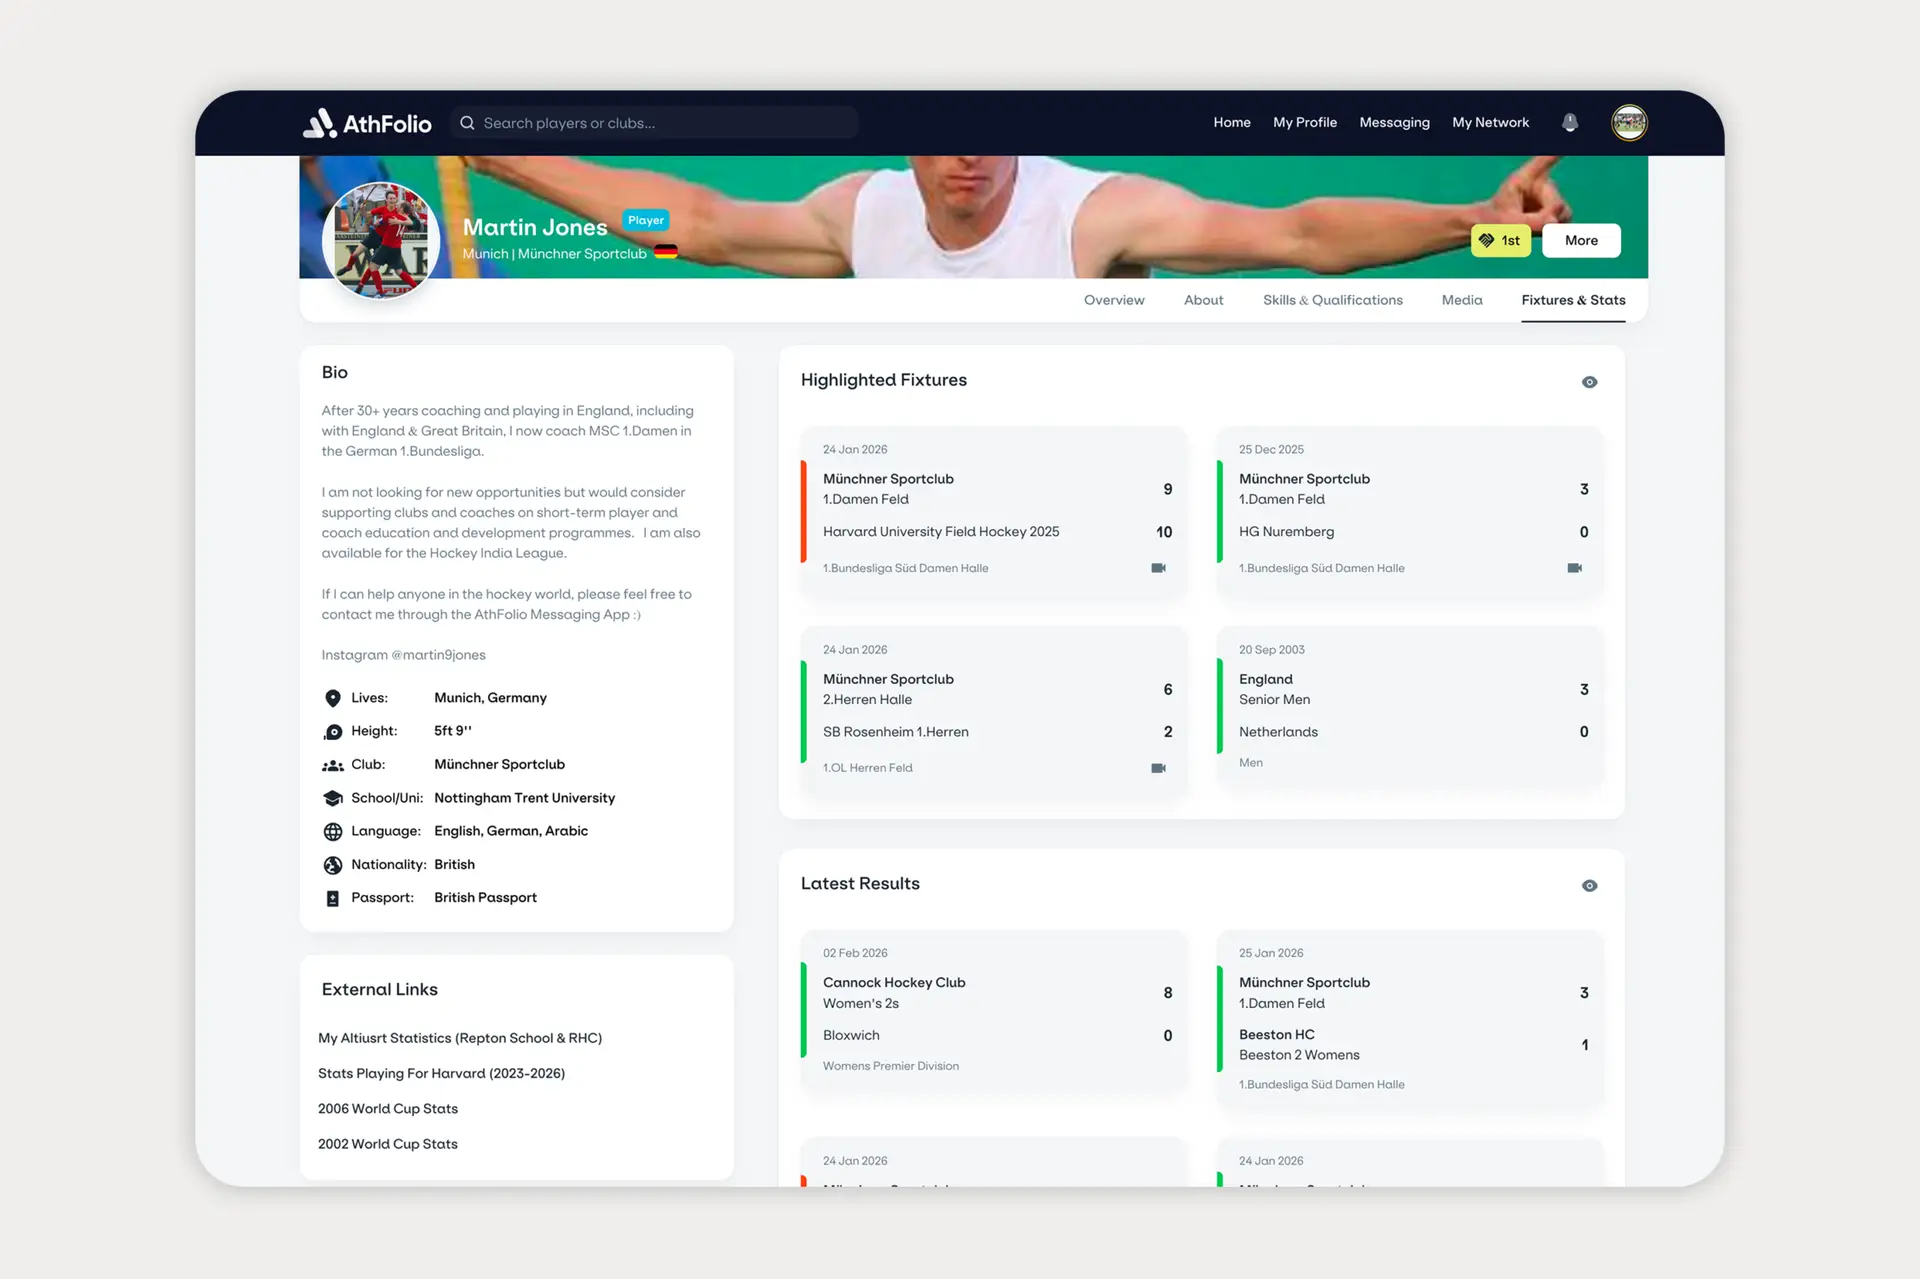The height and width of the screenshot is (1279, 1920).
Task: Open the Messaging menu item
Action: tap(1394, 122)
